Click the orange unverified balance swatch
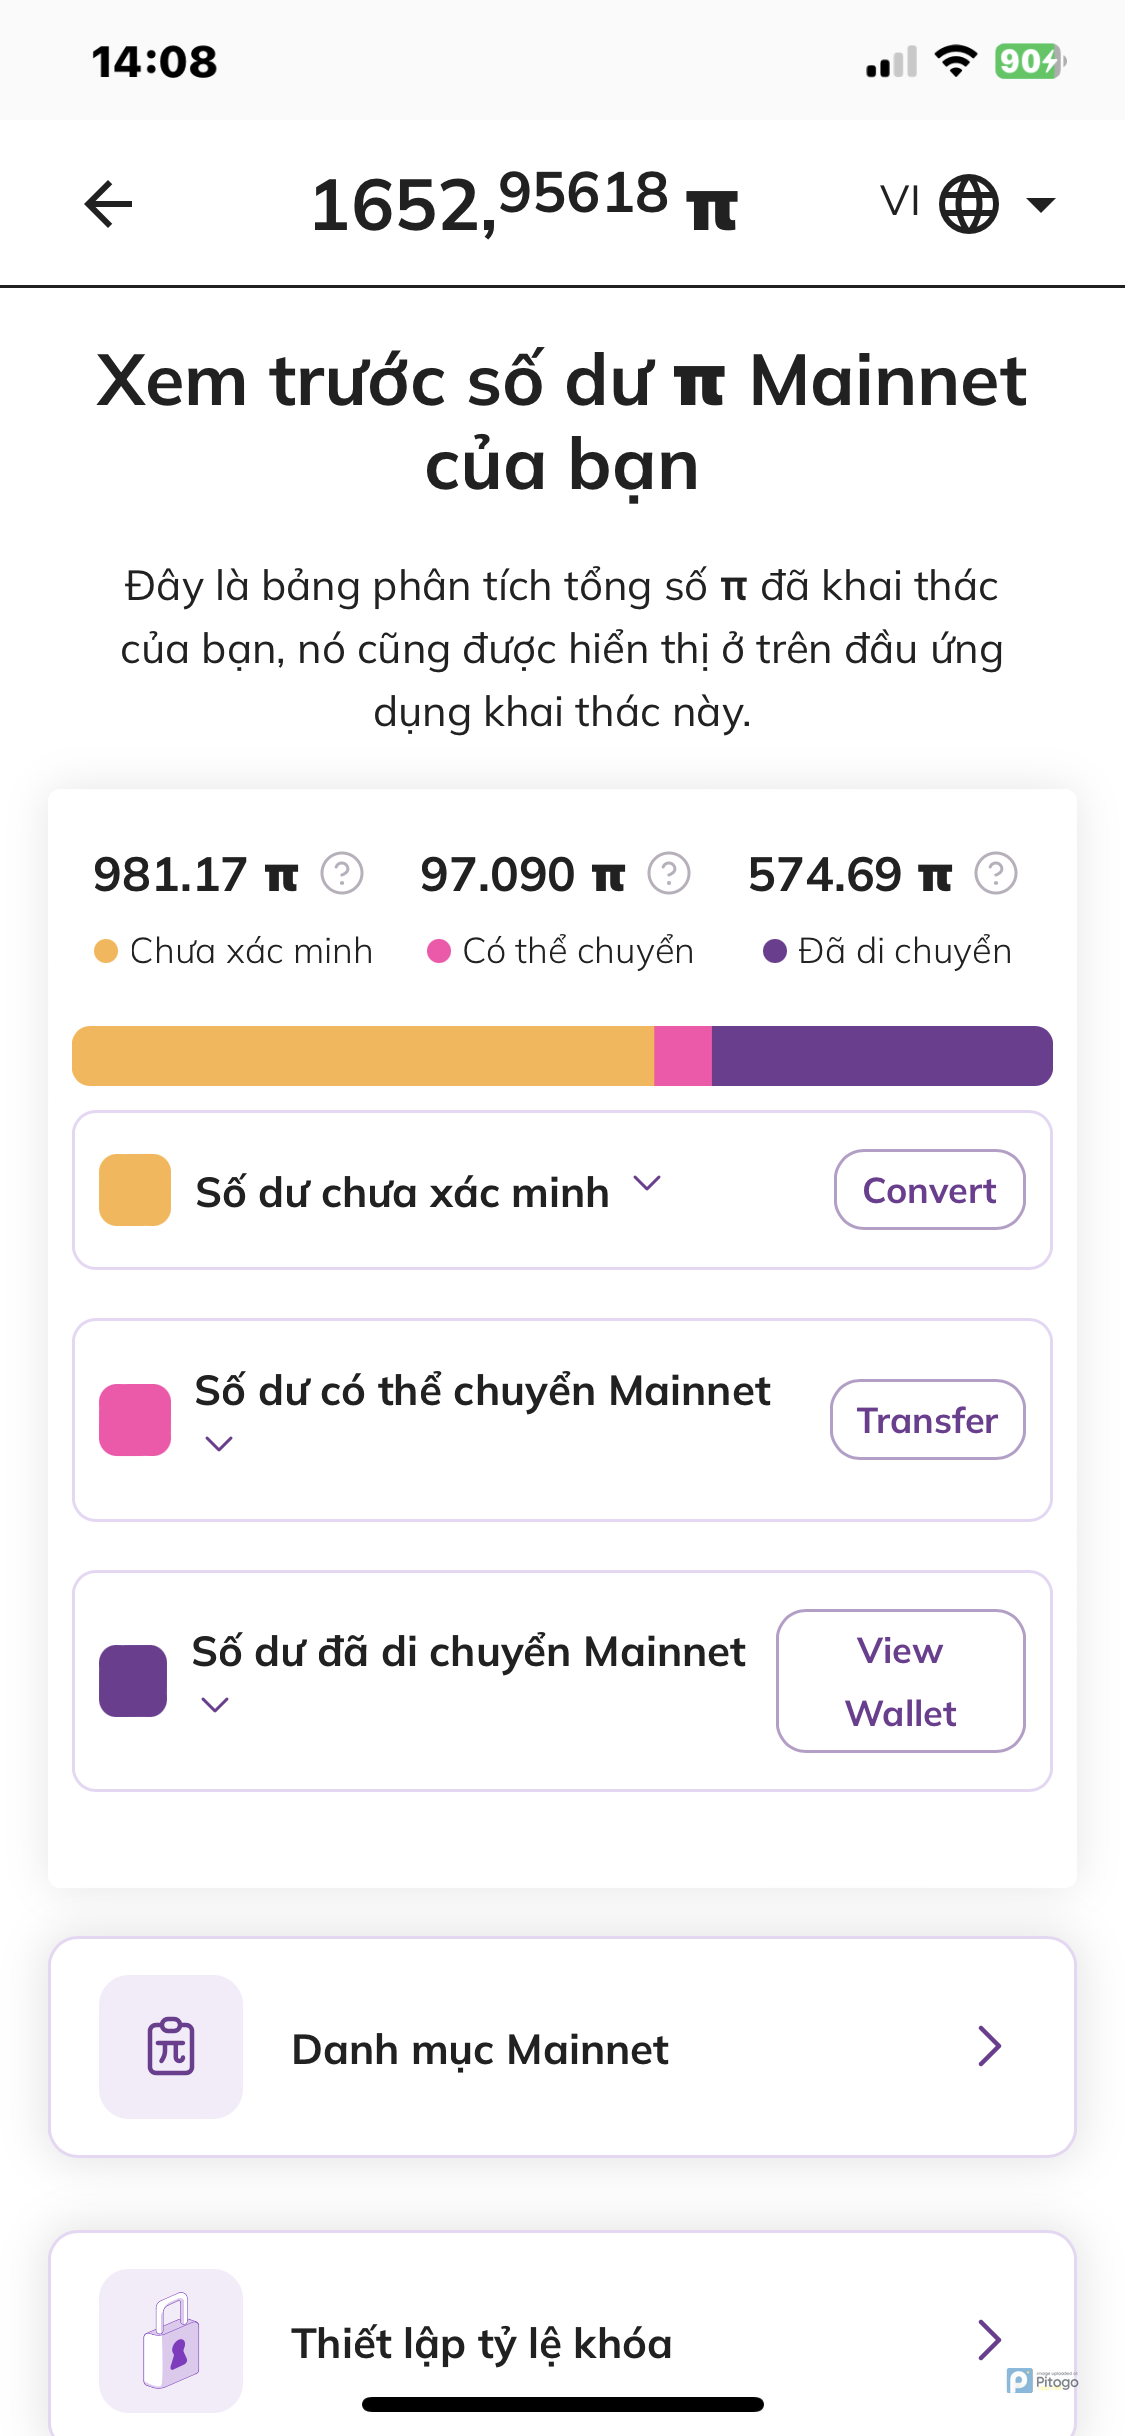The width and height of the screenshot is (1125, 2436). 135,1190
